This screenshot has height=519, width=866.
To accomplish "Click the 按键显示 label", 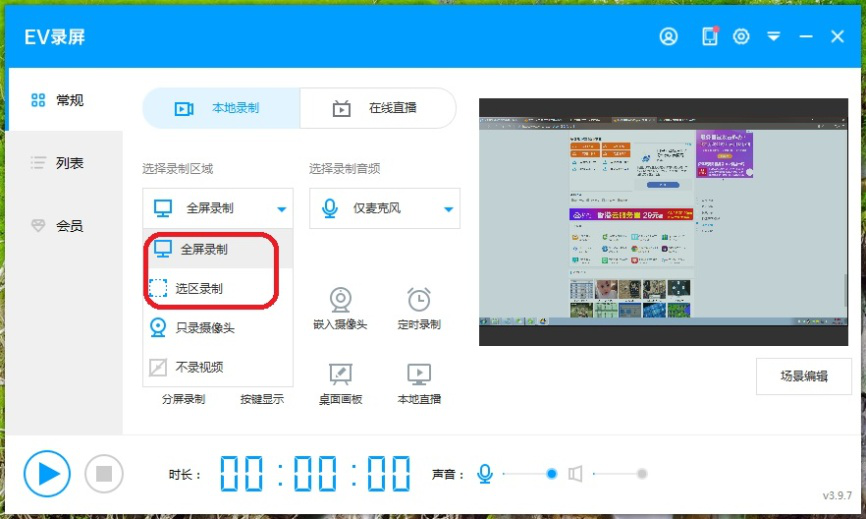I will click(x=262, y=399).
